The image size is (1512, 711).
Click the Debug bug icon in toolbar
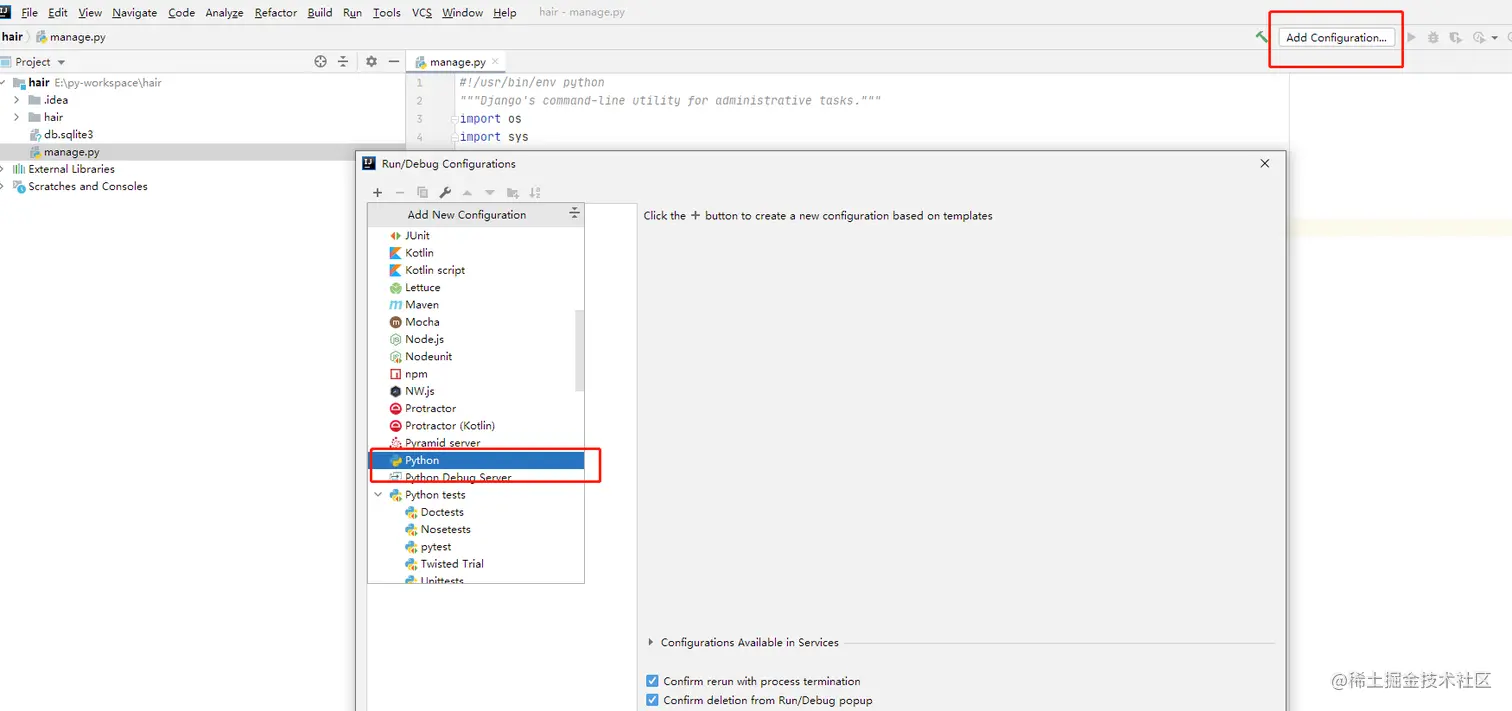click(x=1433, y=37)
